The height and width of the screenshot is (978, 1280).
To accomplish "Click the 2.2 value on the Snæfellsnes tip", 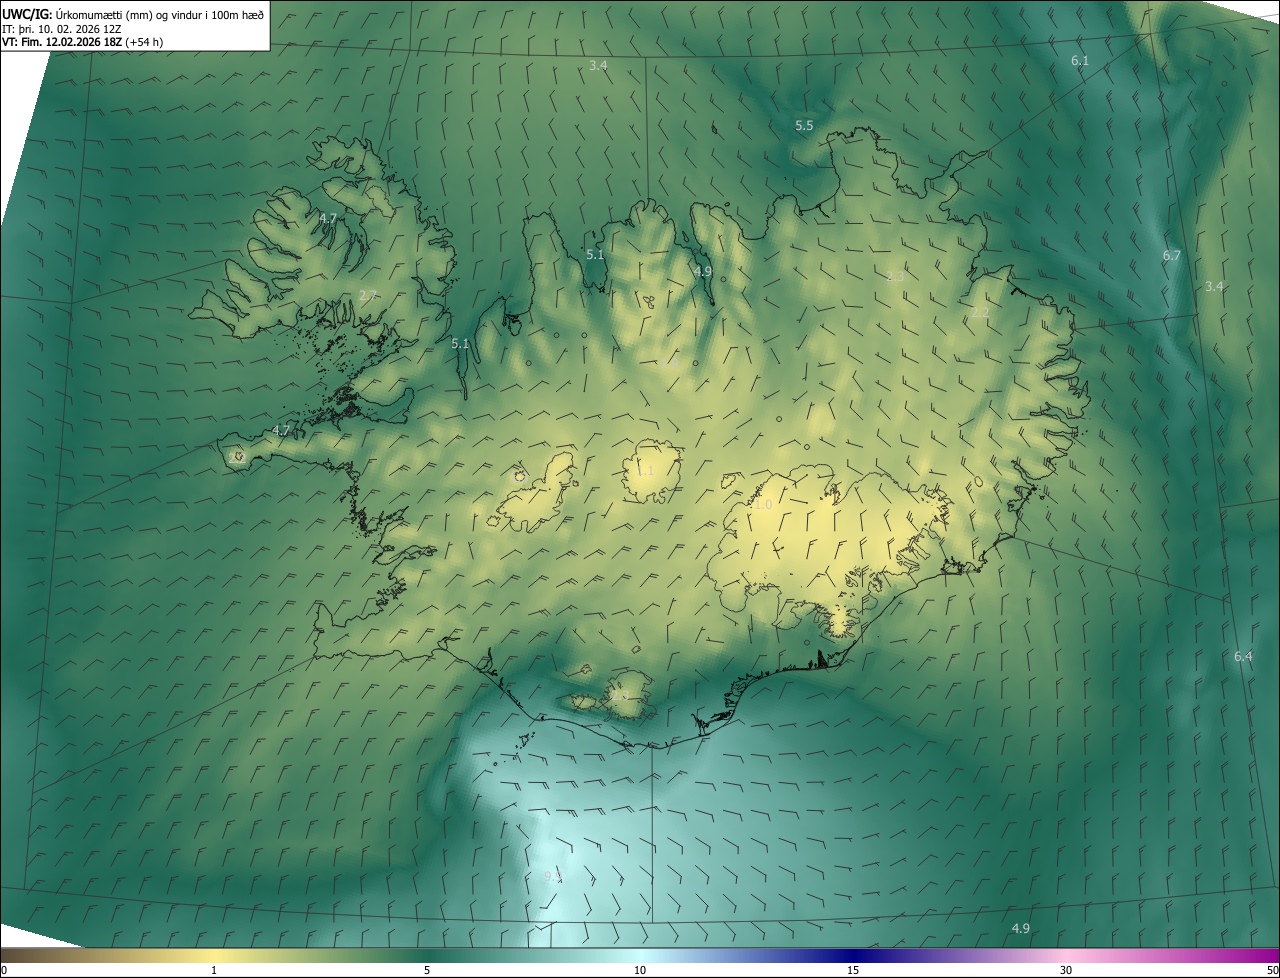I will pos(236,456).
